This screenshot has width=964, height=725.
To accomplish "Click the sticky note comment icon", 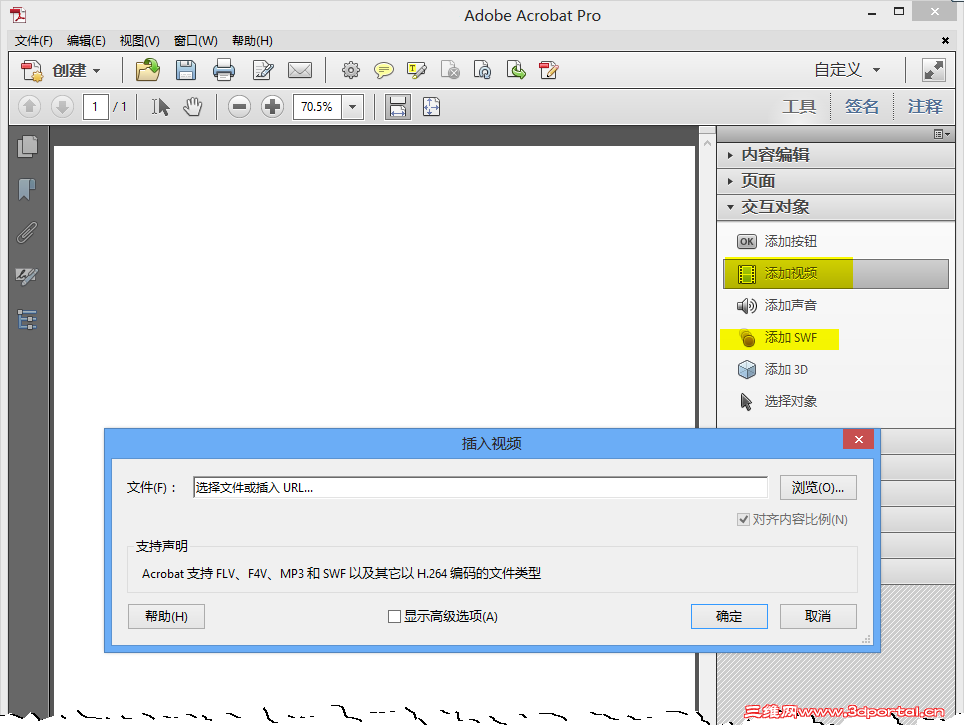I will point(384,70).
